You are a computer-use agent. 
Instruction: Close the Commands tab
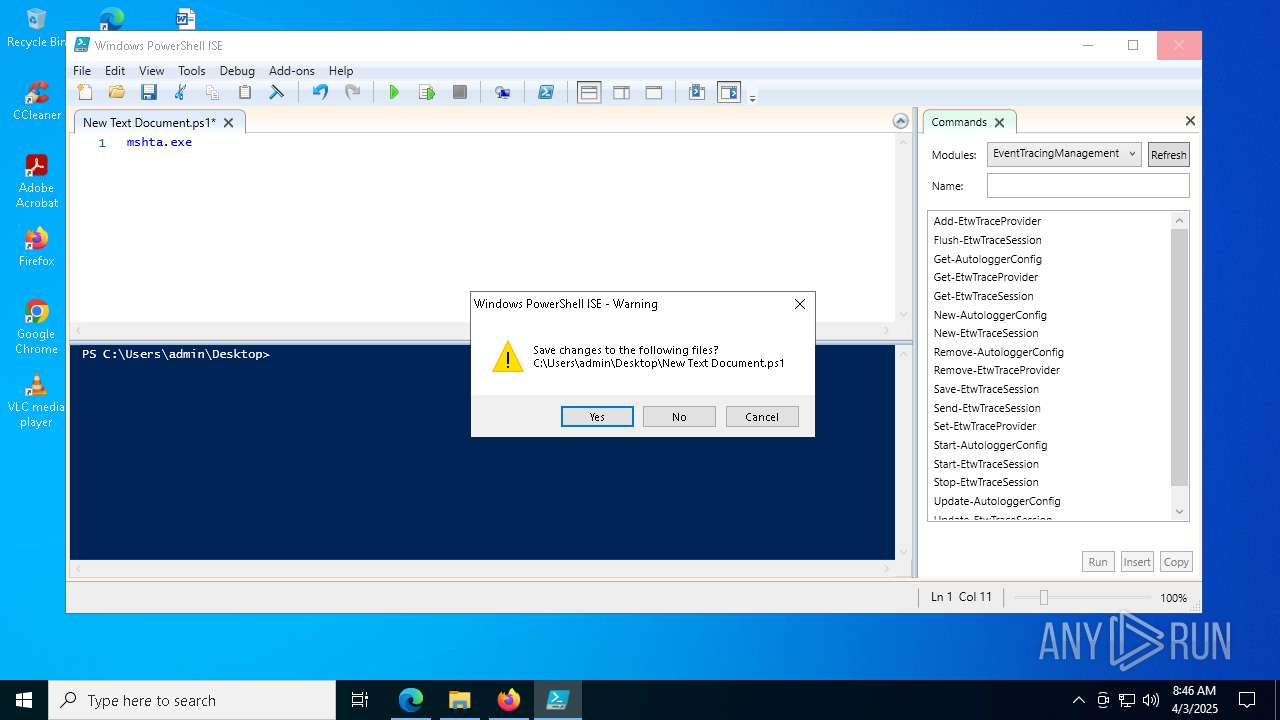point(998,122)
